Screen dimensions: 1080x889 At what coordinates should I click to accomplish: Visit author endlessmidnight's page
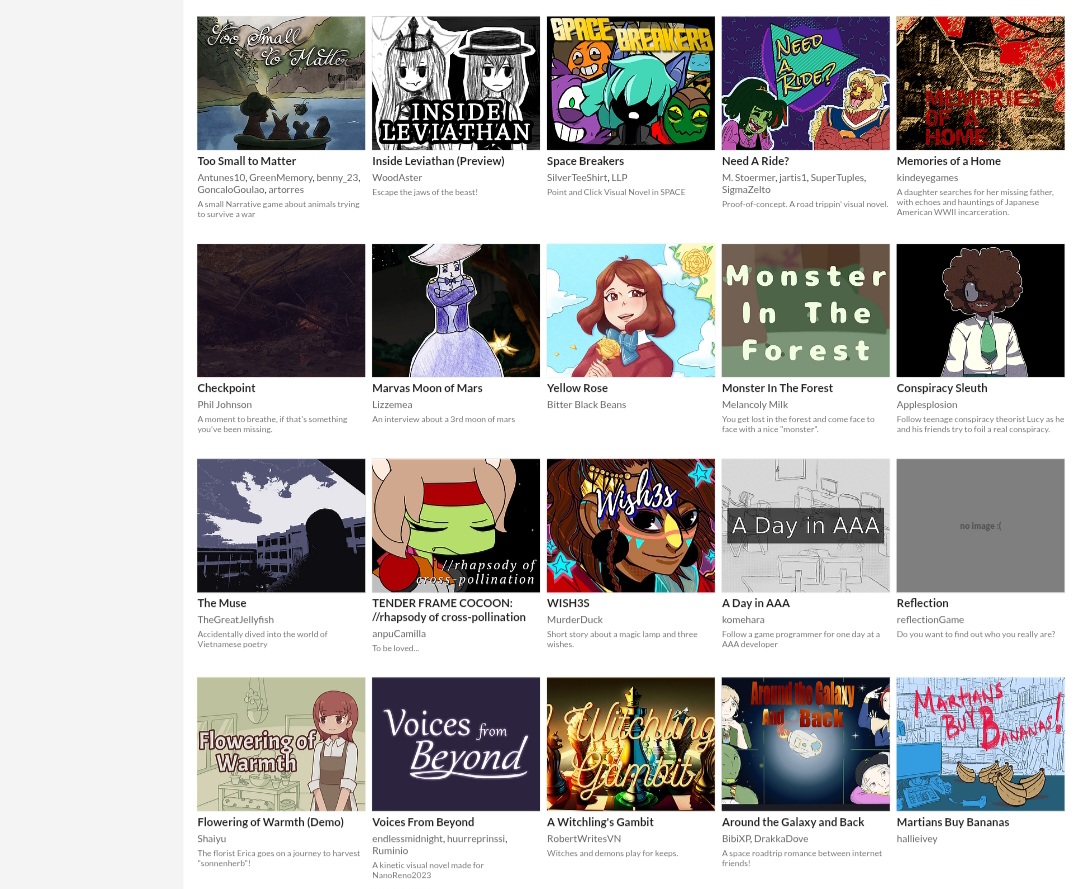click(x=407, y=839)
